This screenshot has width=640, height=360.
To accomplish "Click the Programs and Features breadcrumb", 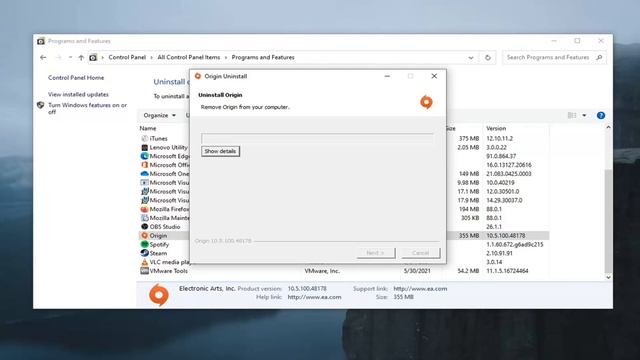I will tap(263, 58).
